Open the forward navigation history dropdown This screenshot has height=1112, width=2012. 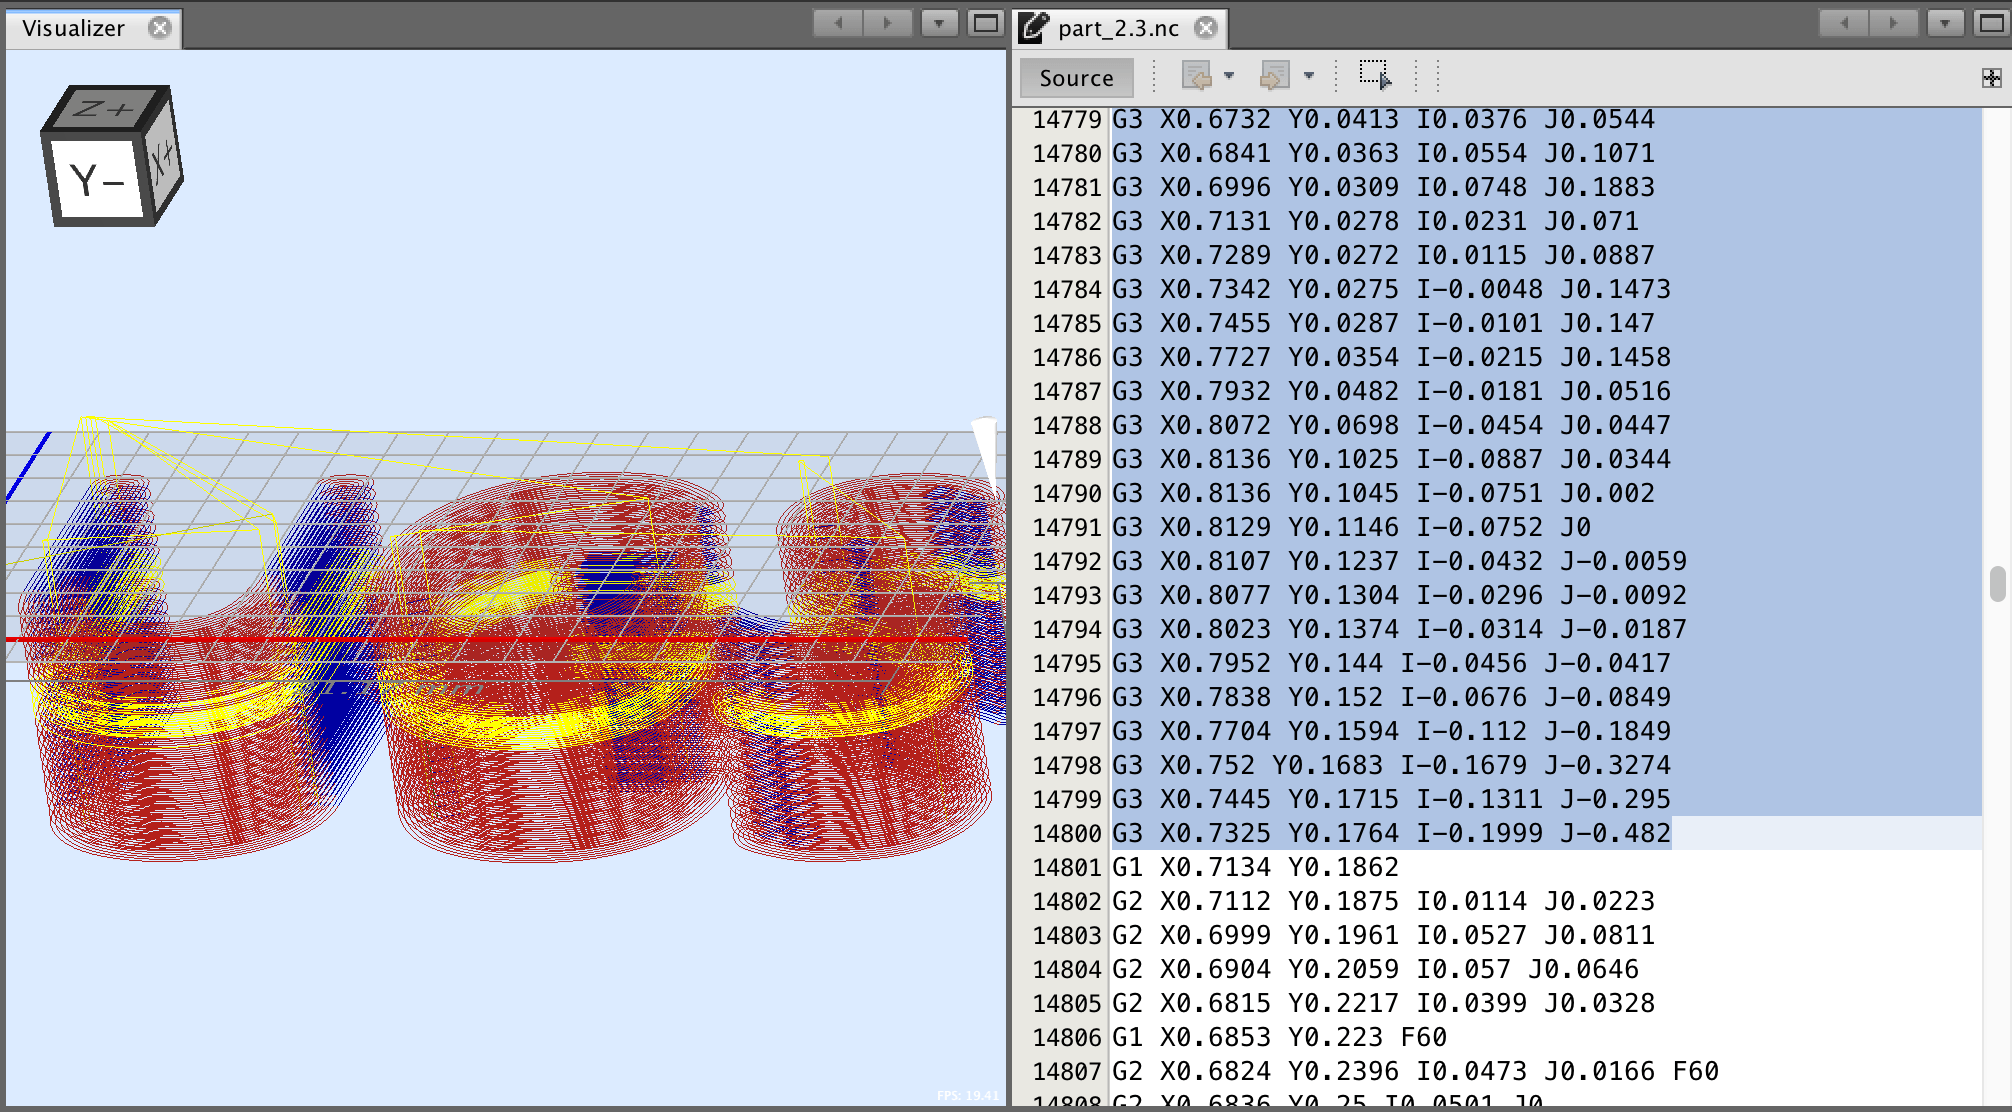[x=1310, y=77]
